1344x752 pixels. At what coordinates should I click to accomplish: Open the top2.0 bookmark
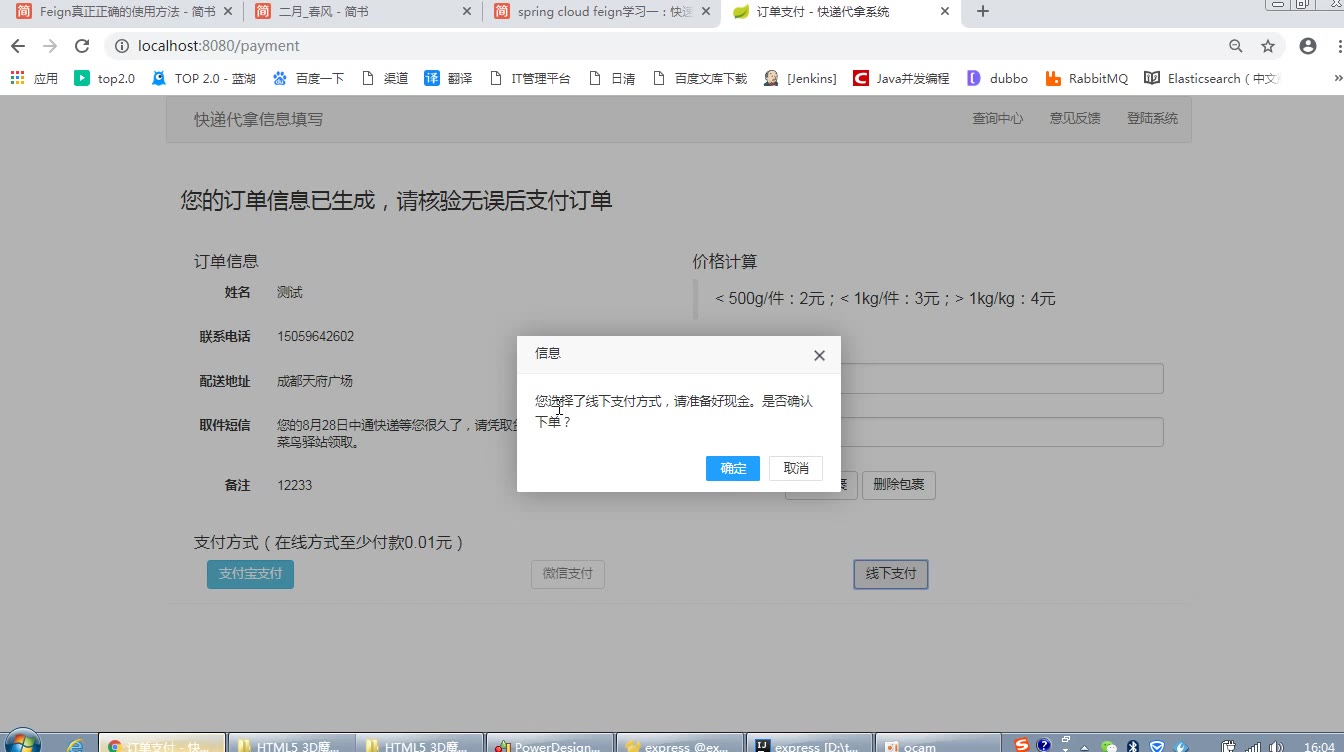[x=105, y=78]
